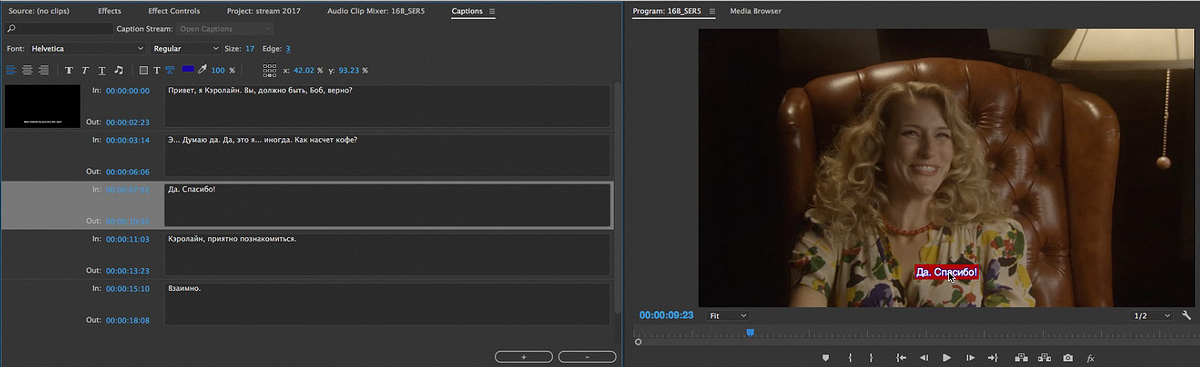
Task: Toggle italic caption text
Action: (85, 70)
